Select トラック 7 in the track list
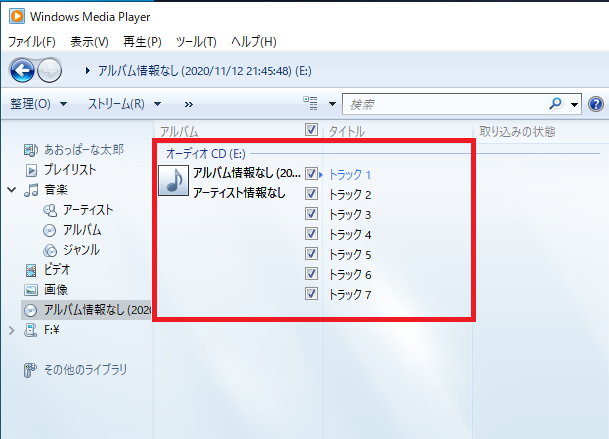The image size is (609, 439). point(350,294)
